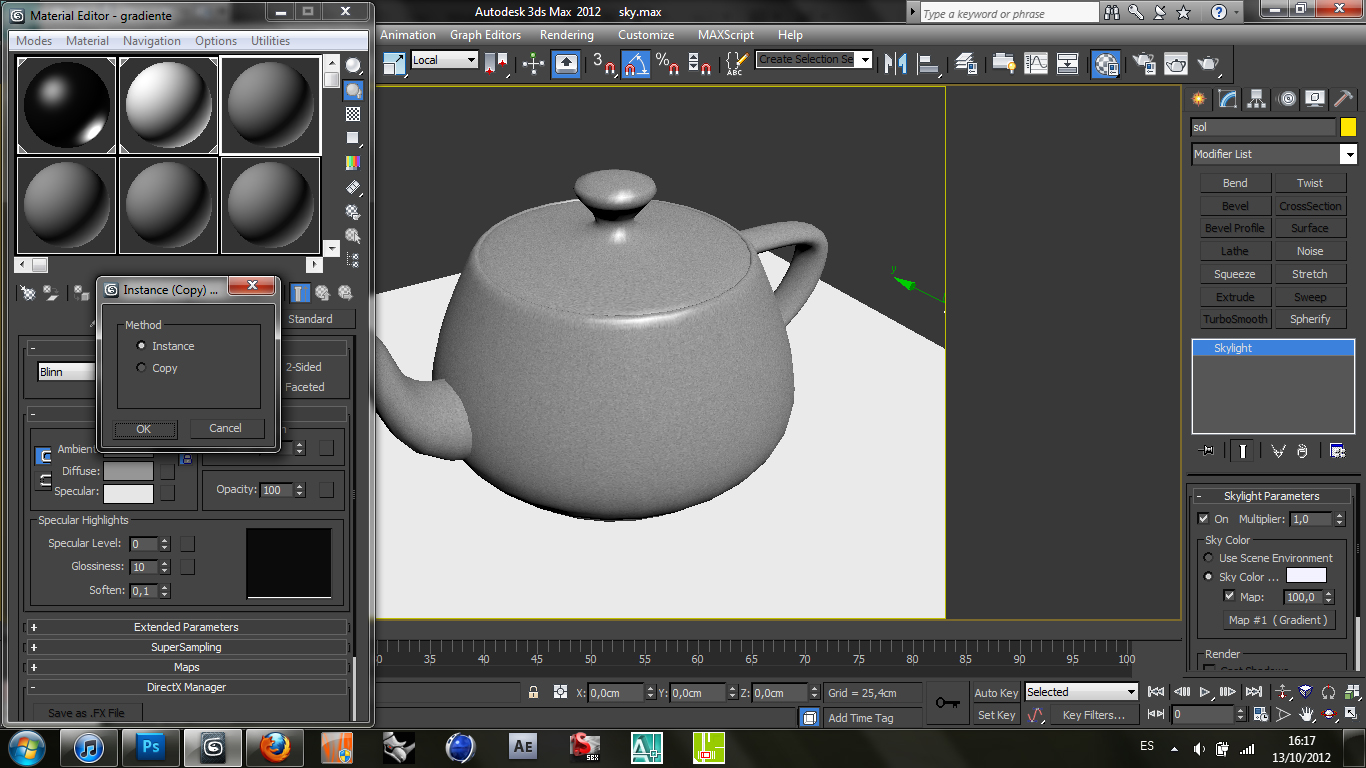Image resolution: width=1366 pixels, height=768 pixels.
Task: Expand the Extended Parameters rollout
Action: (186, 627)
